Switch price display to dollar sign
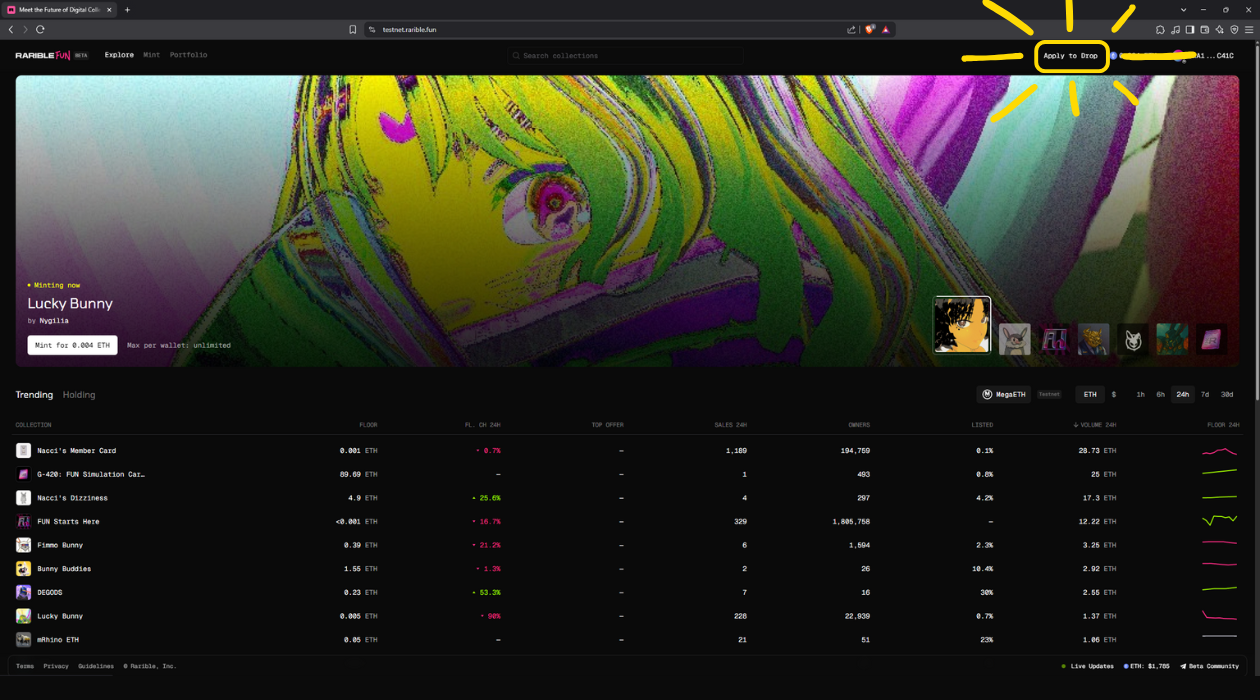Screen dimensions: 1260x700 pyautogui.click(x=1114, y=395)
